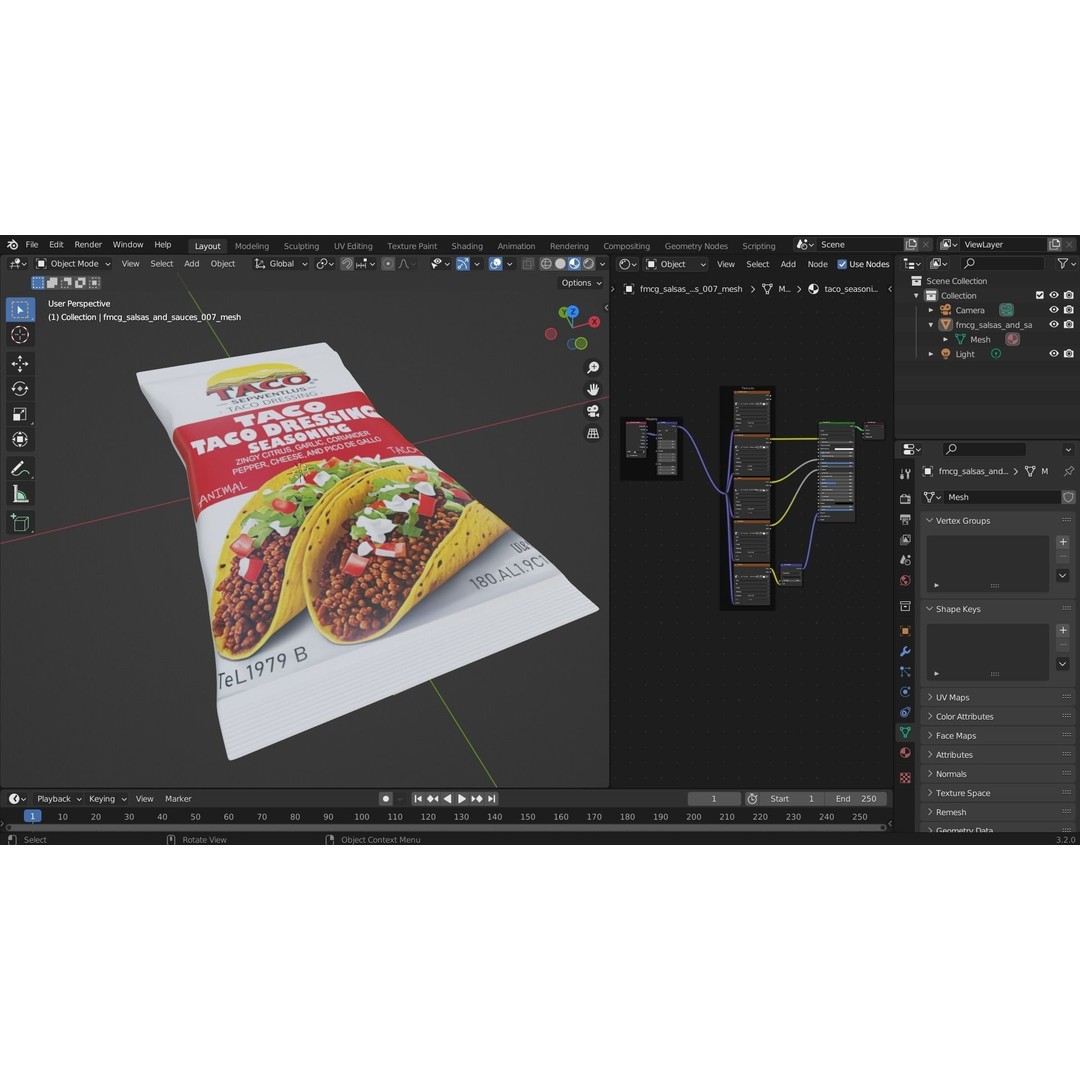Select the Add Cube tool
Image resolution: width=1080 pixels, height=1080 pixels.
coord(20,523)
